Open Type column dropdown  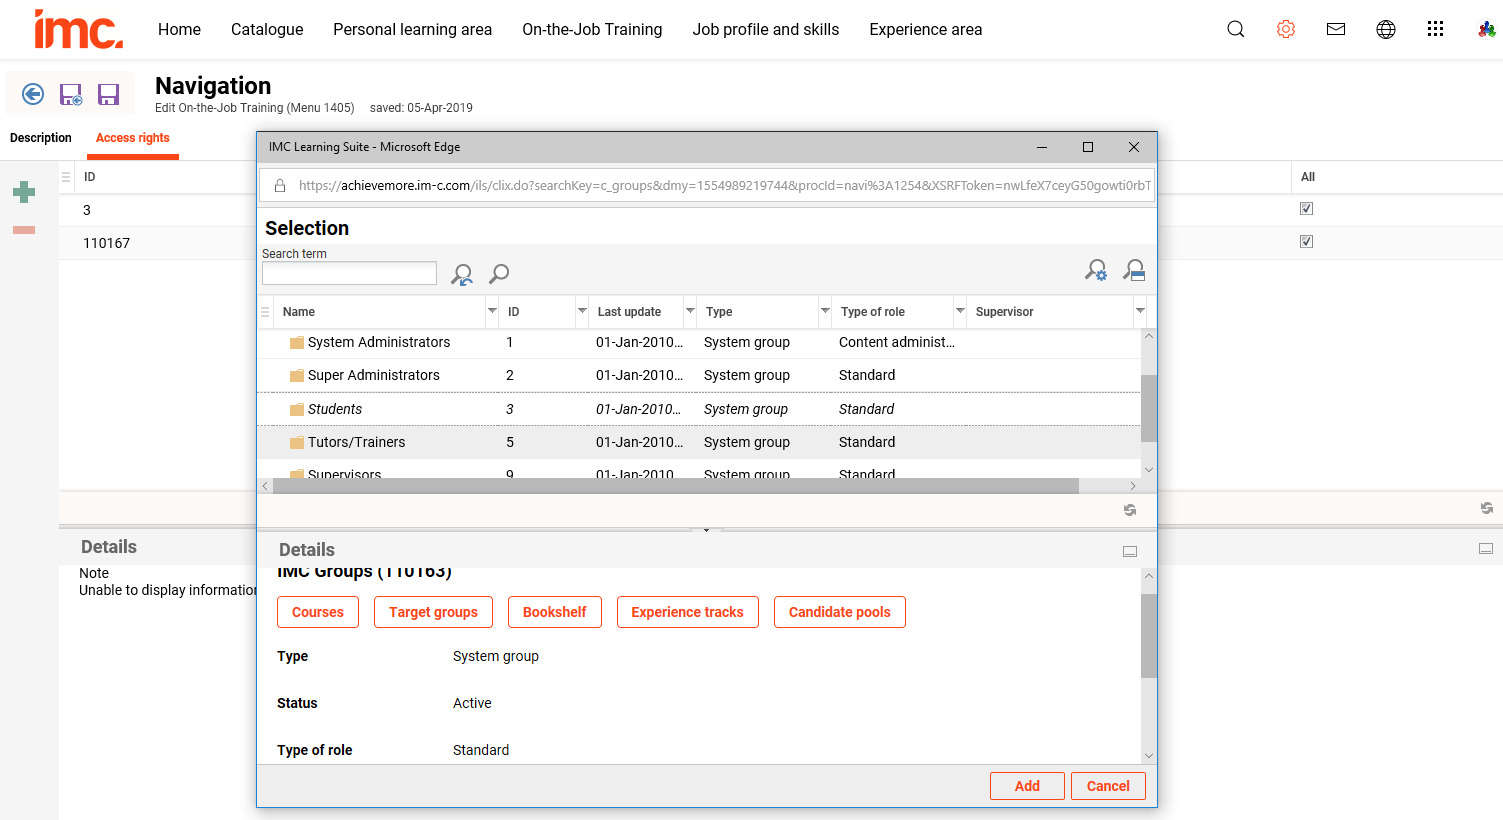pos(825,311)
